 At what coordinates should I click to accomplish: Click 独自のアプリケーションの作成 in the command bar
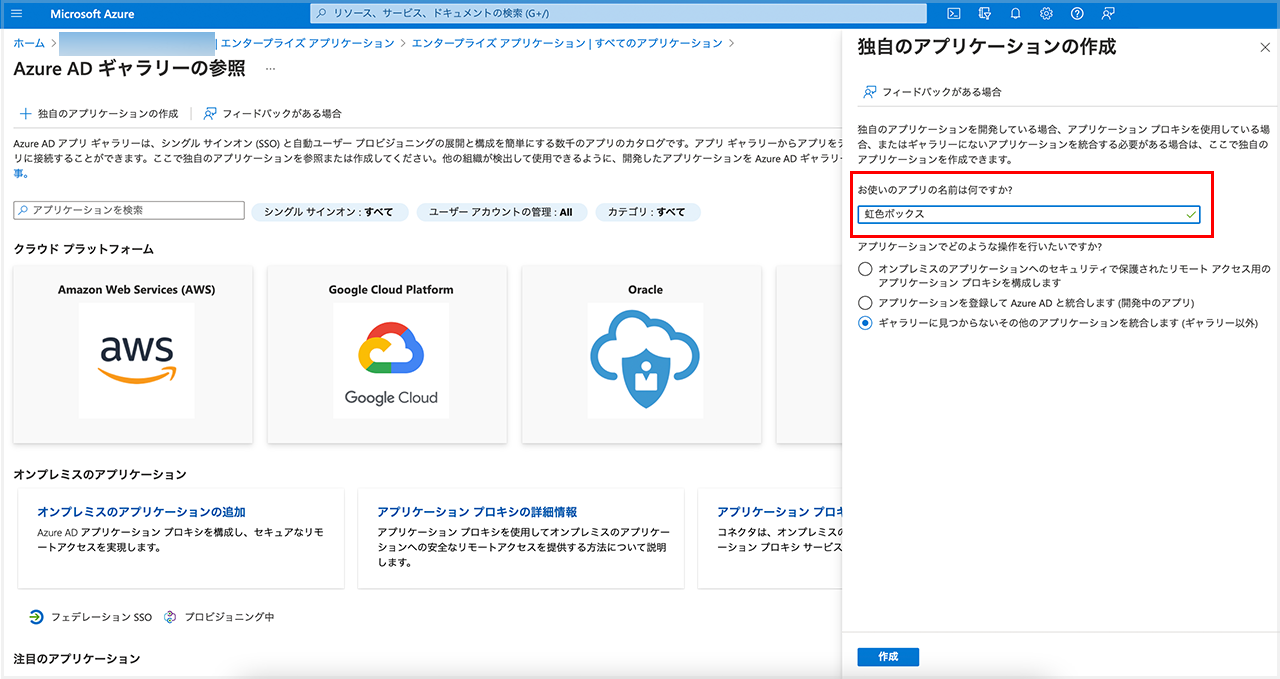click(99, 114)
